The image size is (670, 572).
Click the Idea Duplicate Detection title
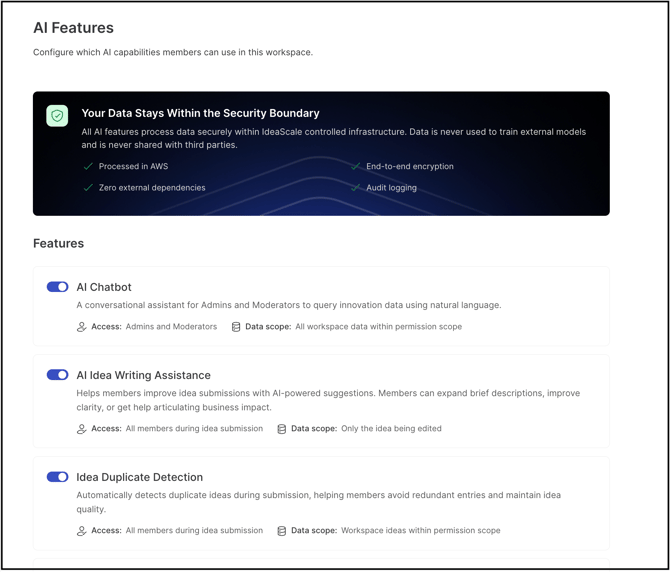click(140, 477)
